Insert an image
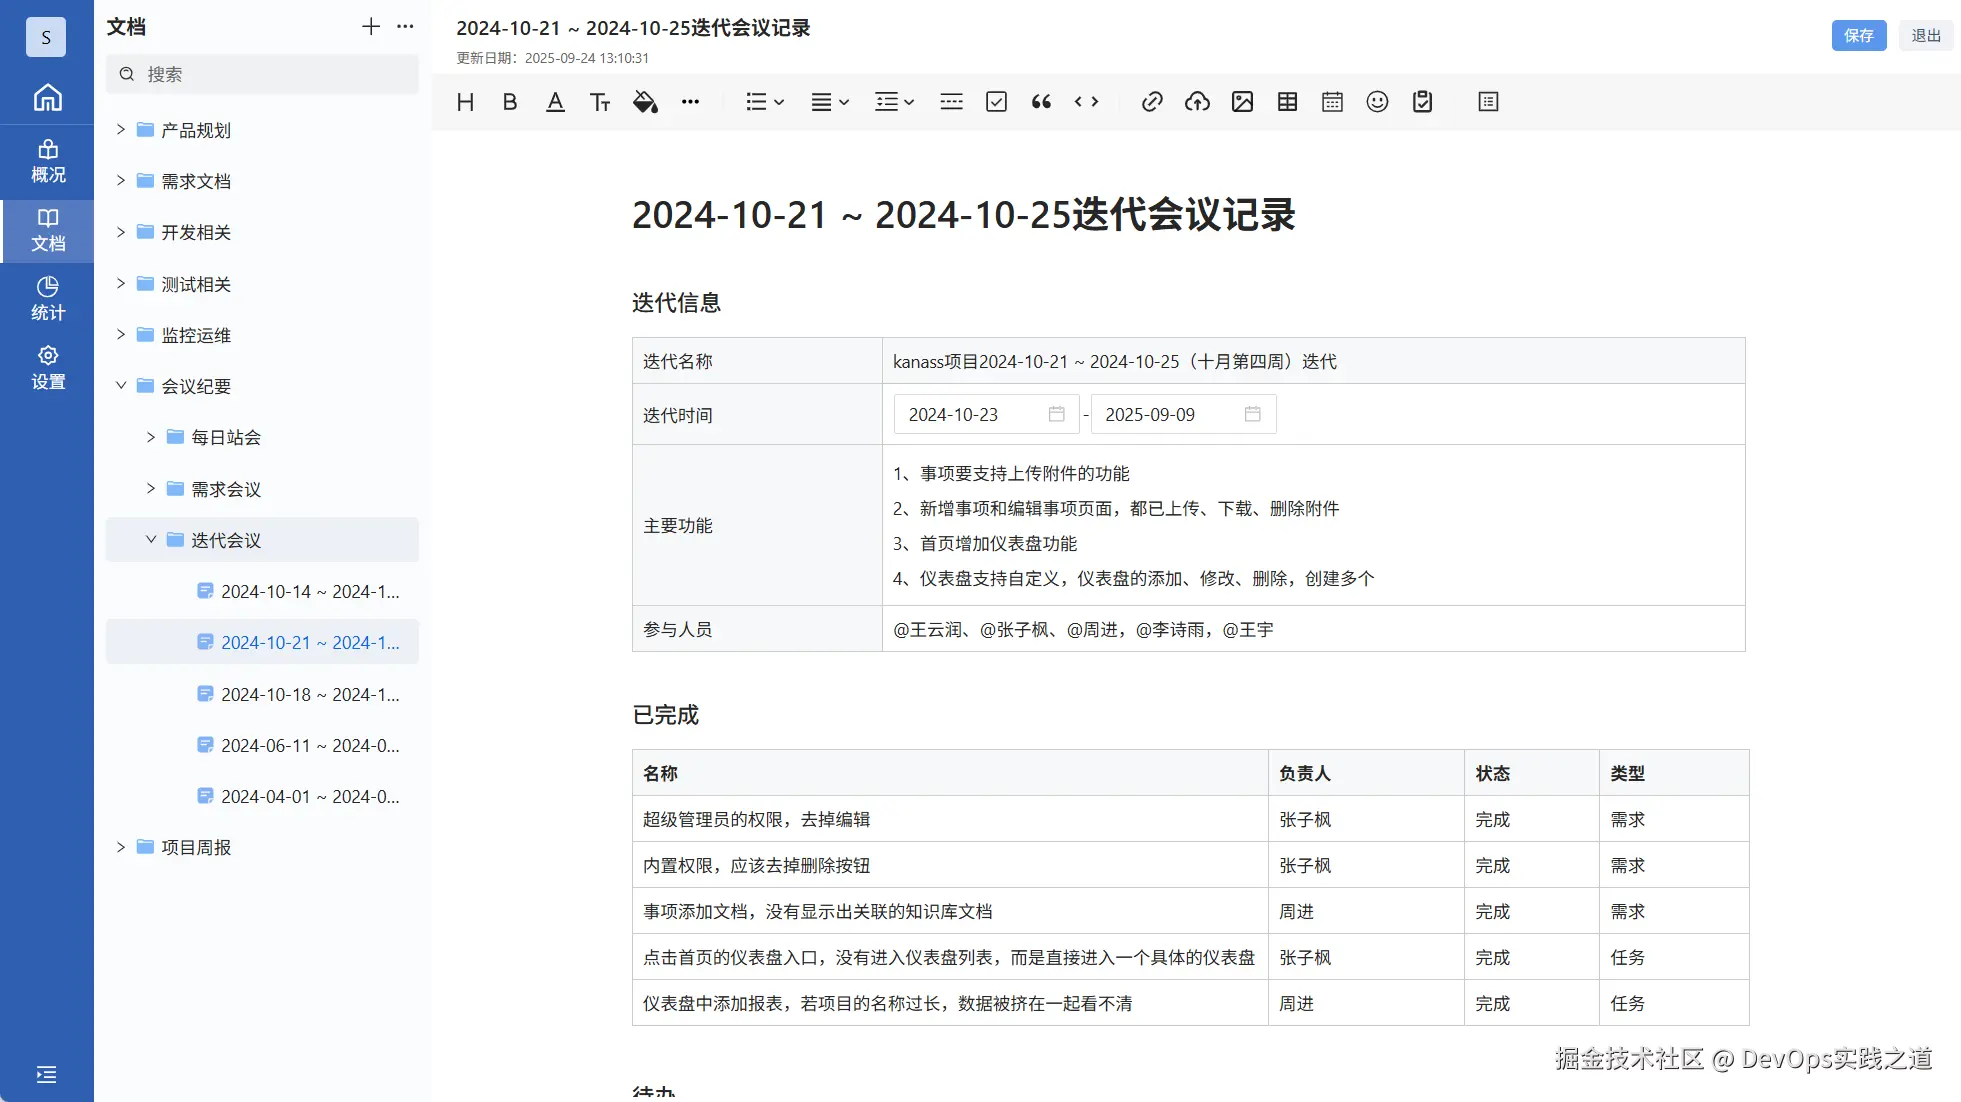The width and height of the screenshot is (1961, 1102). [1242, 101]
